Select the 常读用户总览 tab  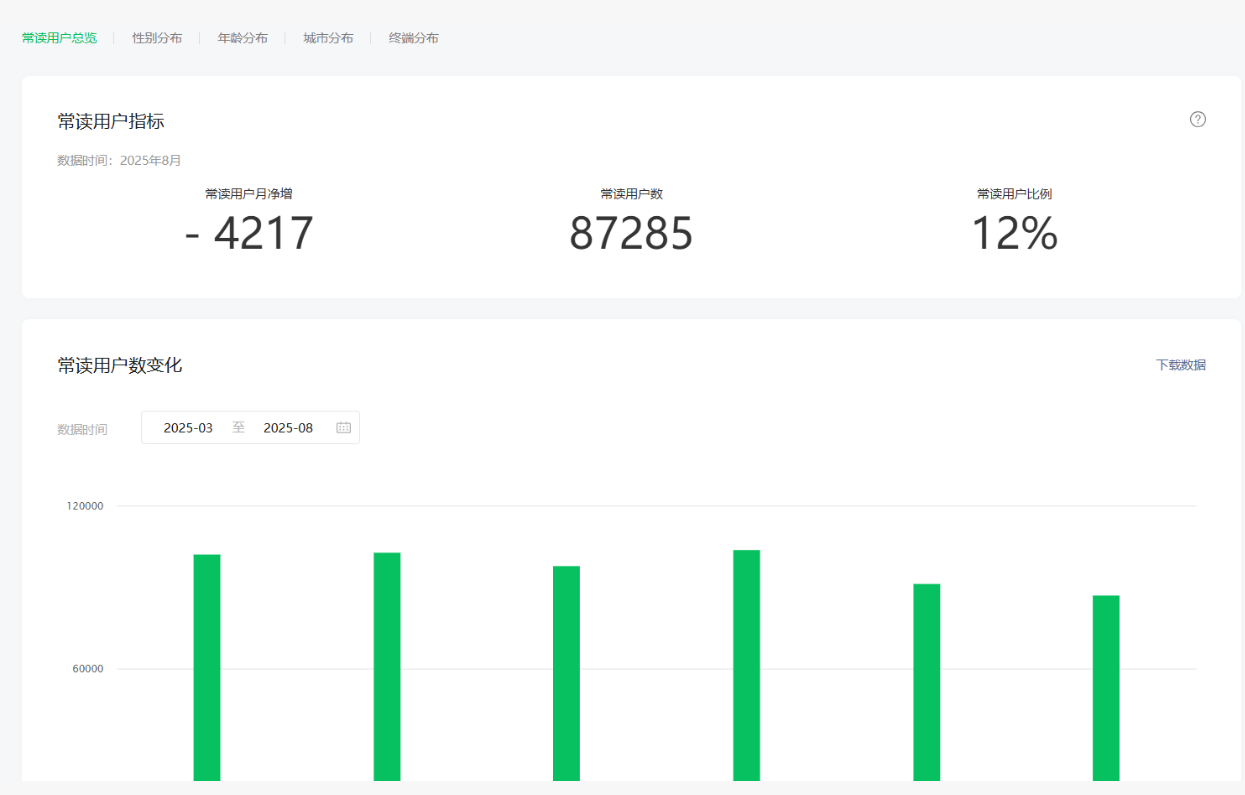pos(59,38)
